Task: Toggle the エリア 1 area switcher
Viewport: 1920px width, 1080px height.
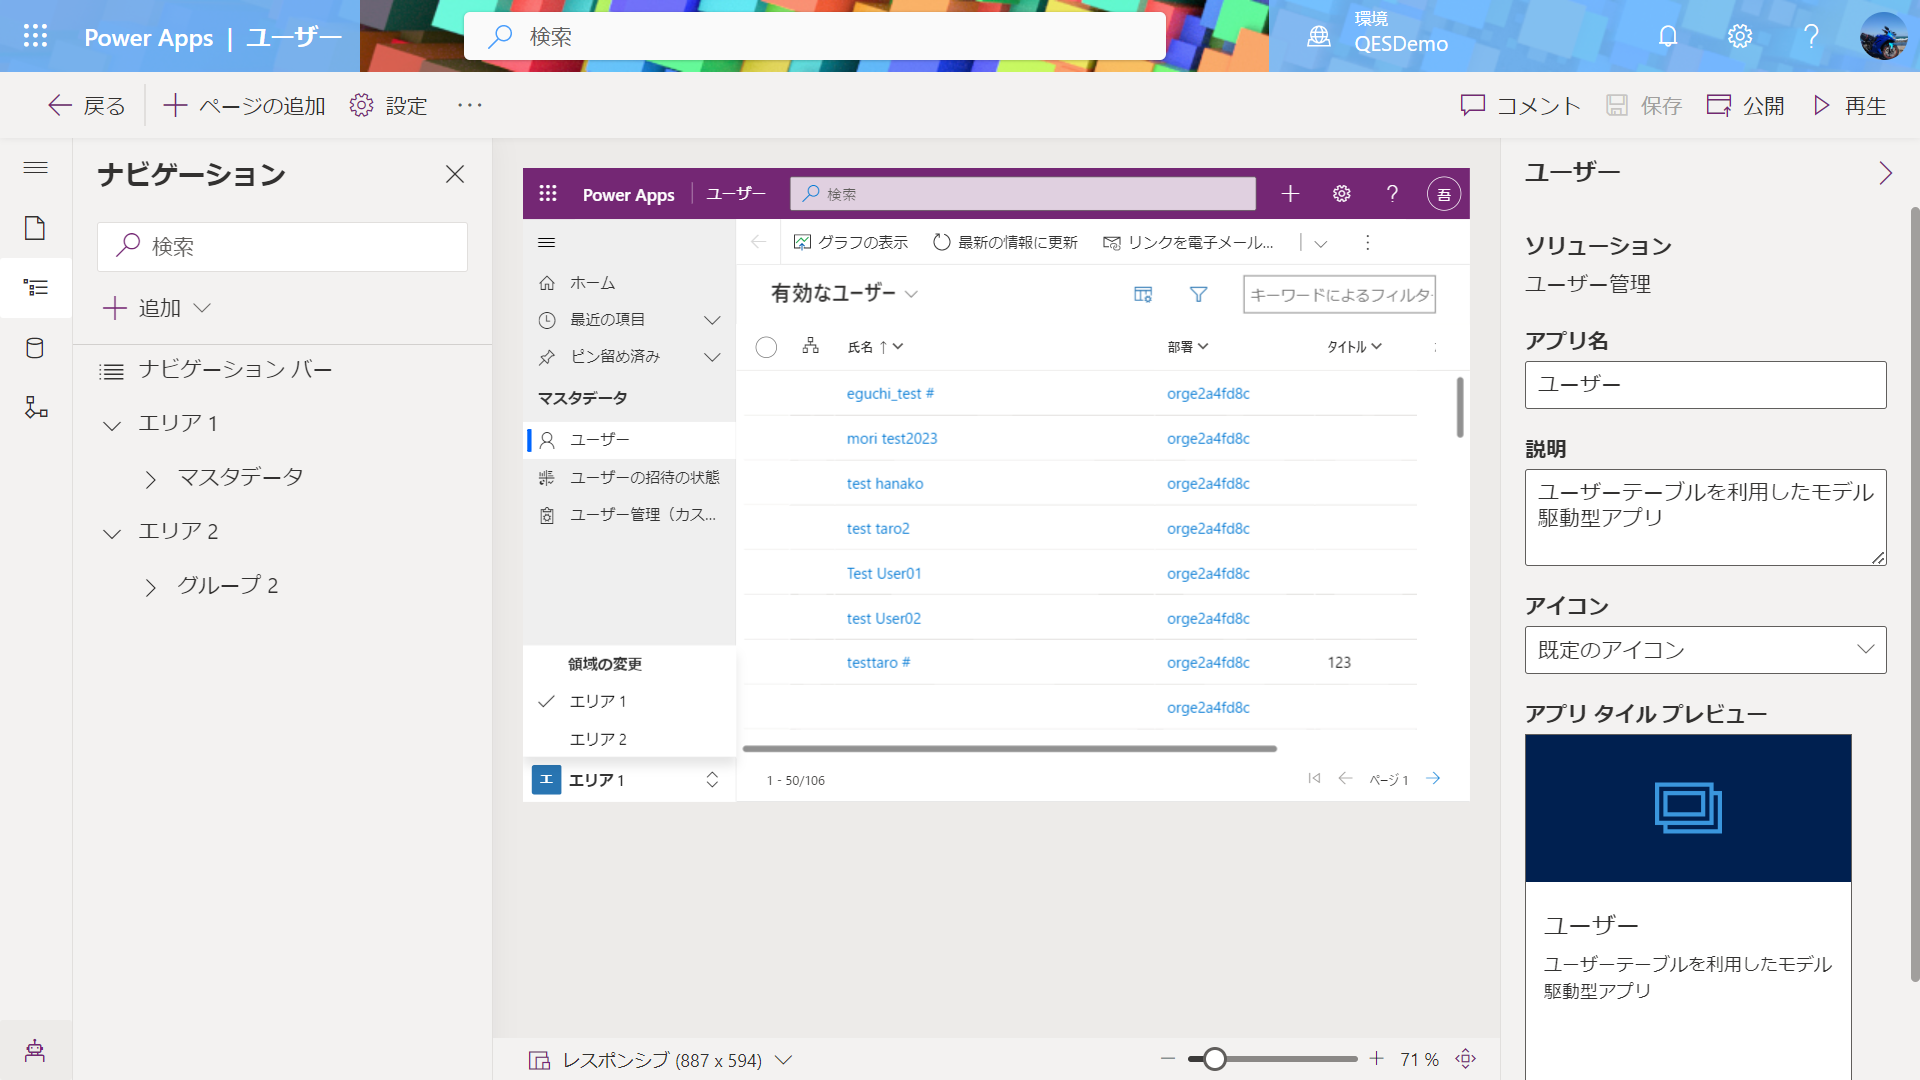Action: pos(629,780)
